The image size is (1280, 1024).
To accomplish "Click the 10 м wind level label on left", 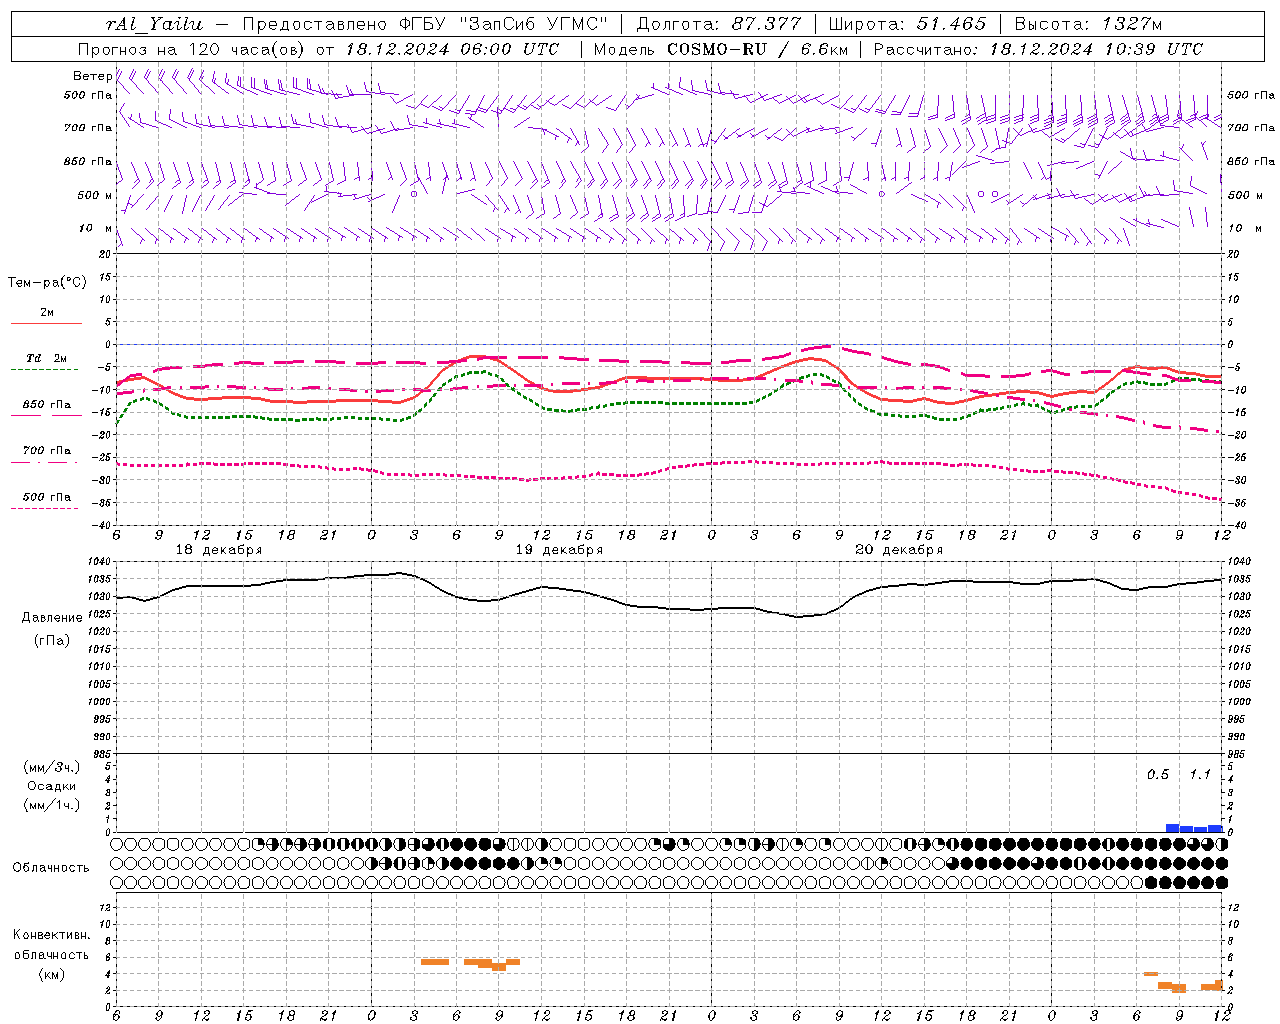I will [95, 228].
